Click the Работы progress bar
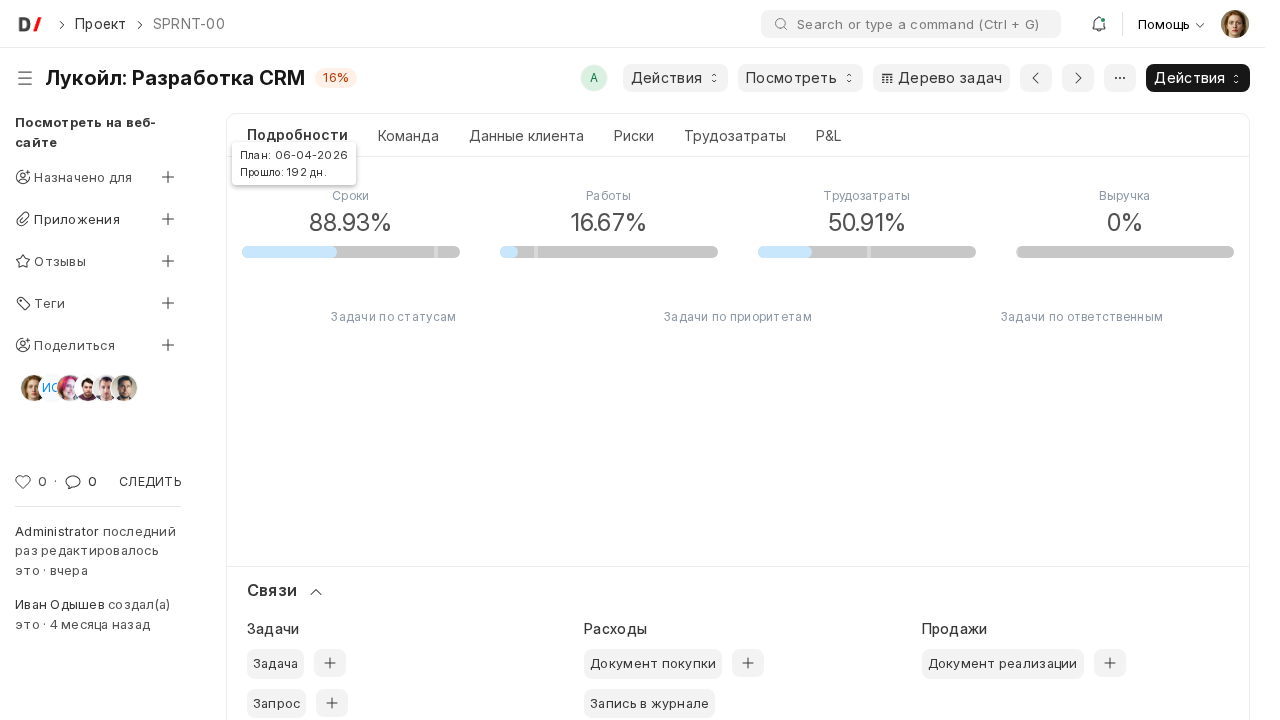Image resolution: width=1280 pixels, height=720 pixels. 609,252
